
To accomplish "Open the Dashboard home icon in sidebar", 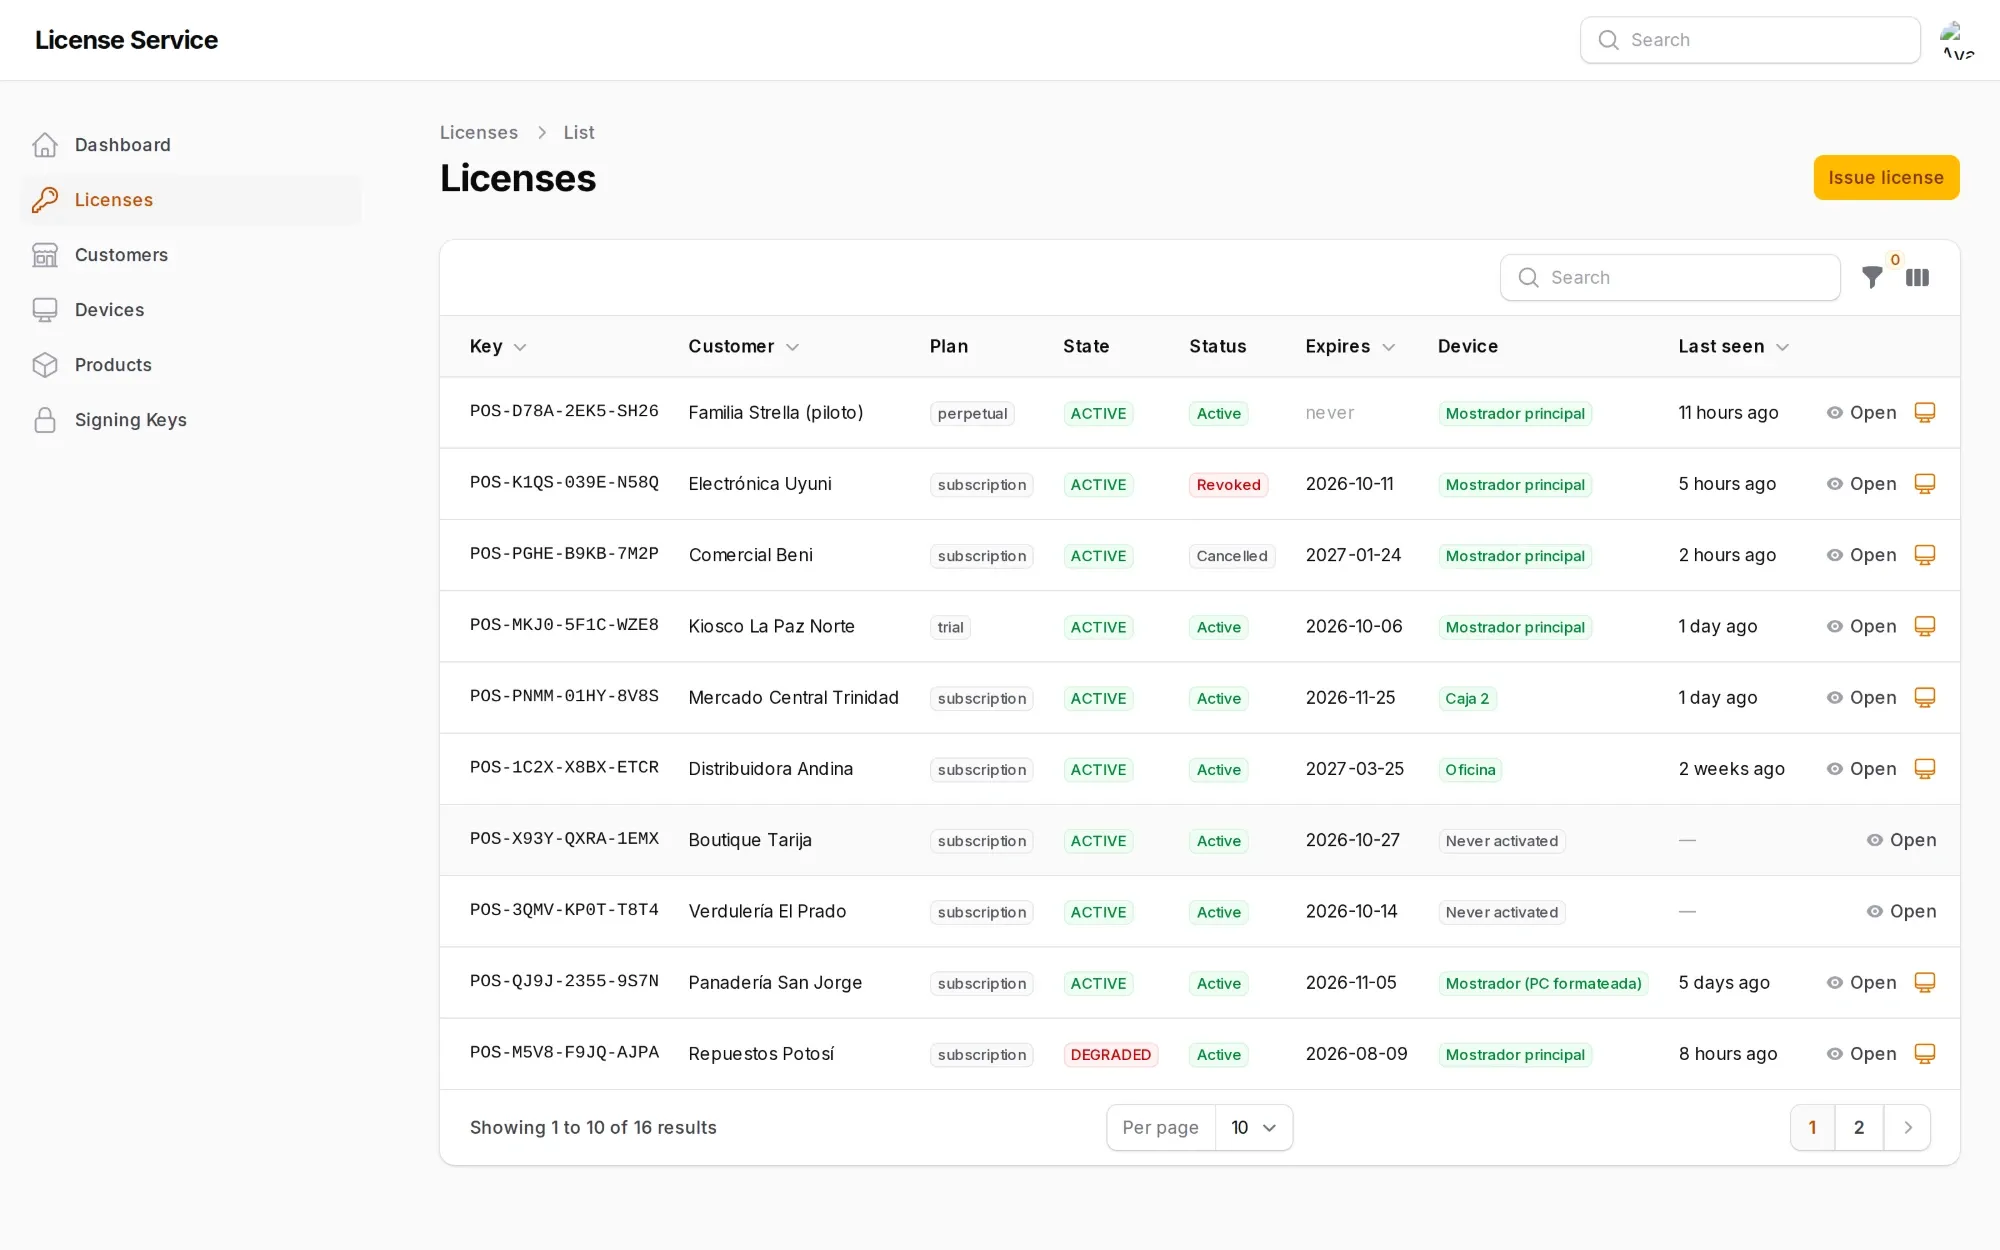I will pos(45,145).
